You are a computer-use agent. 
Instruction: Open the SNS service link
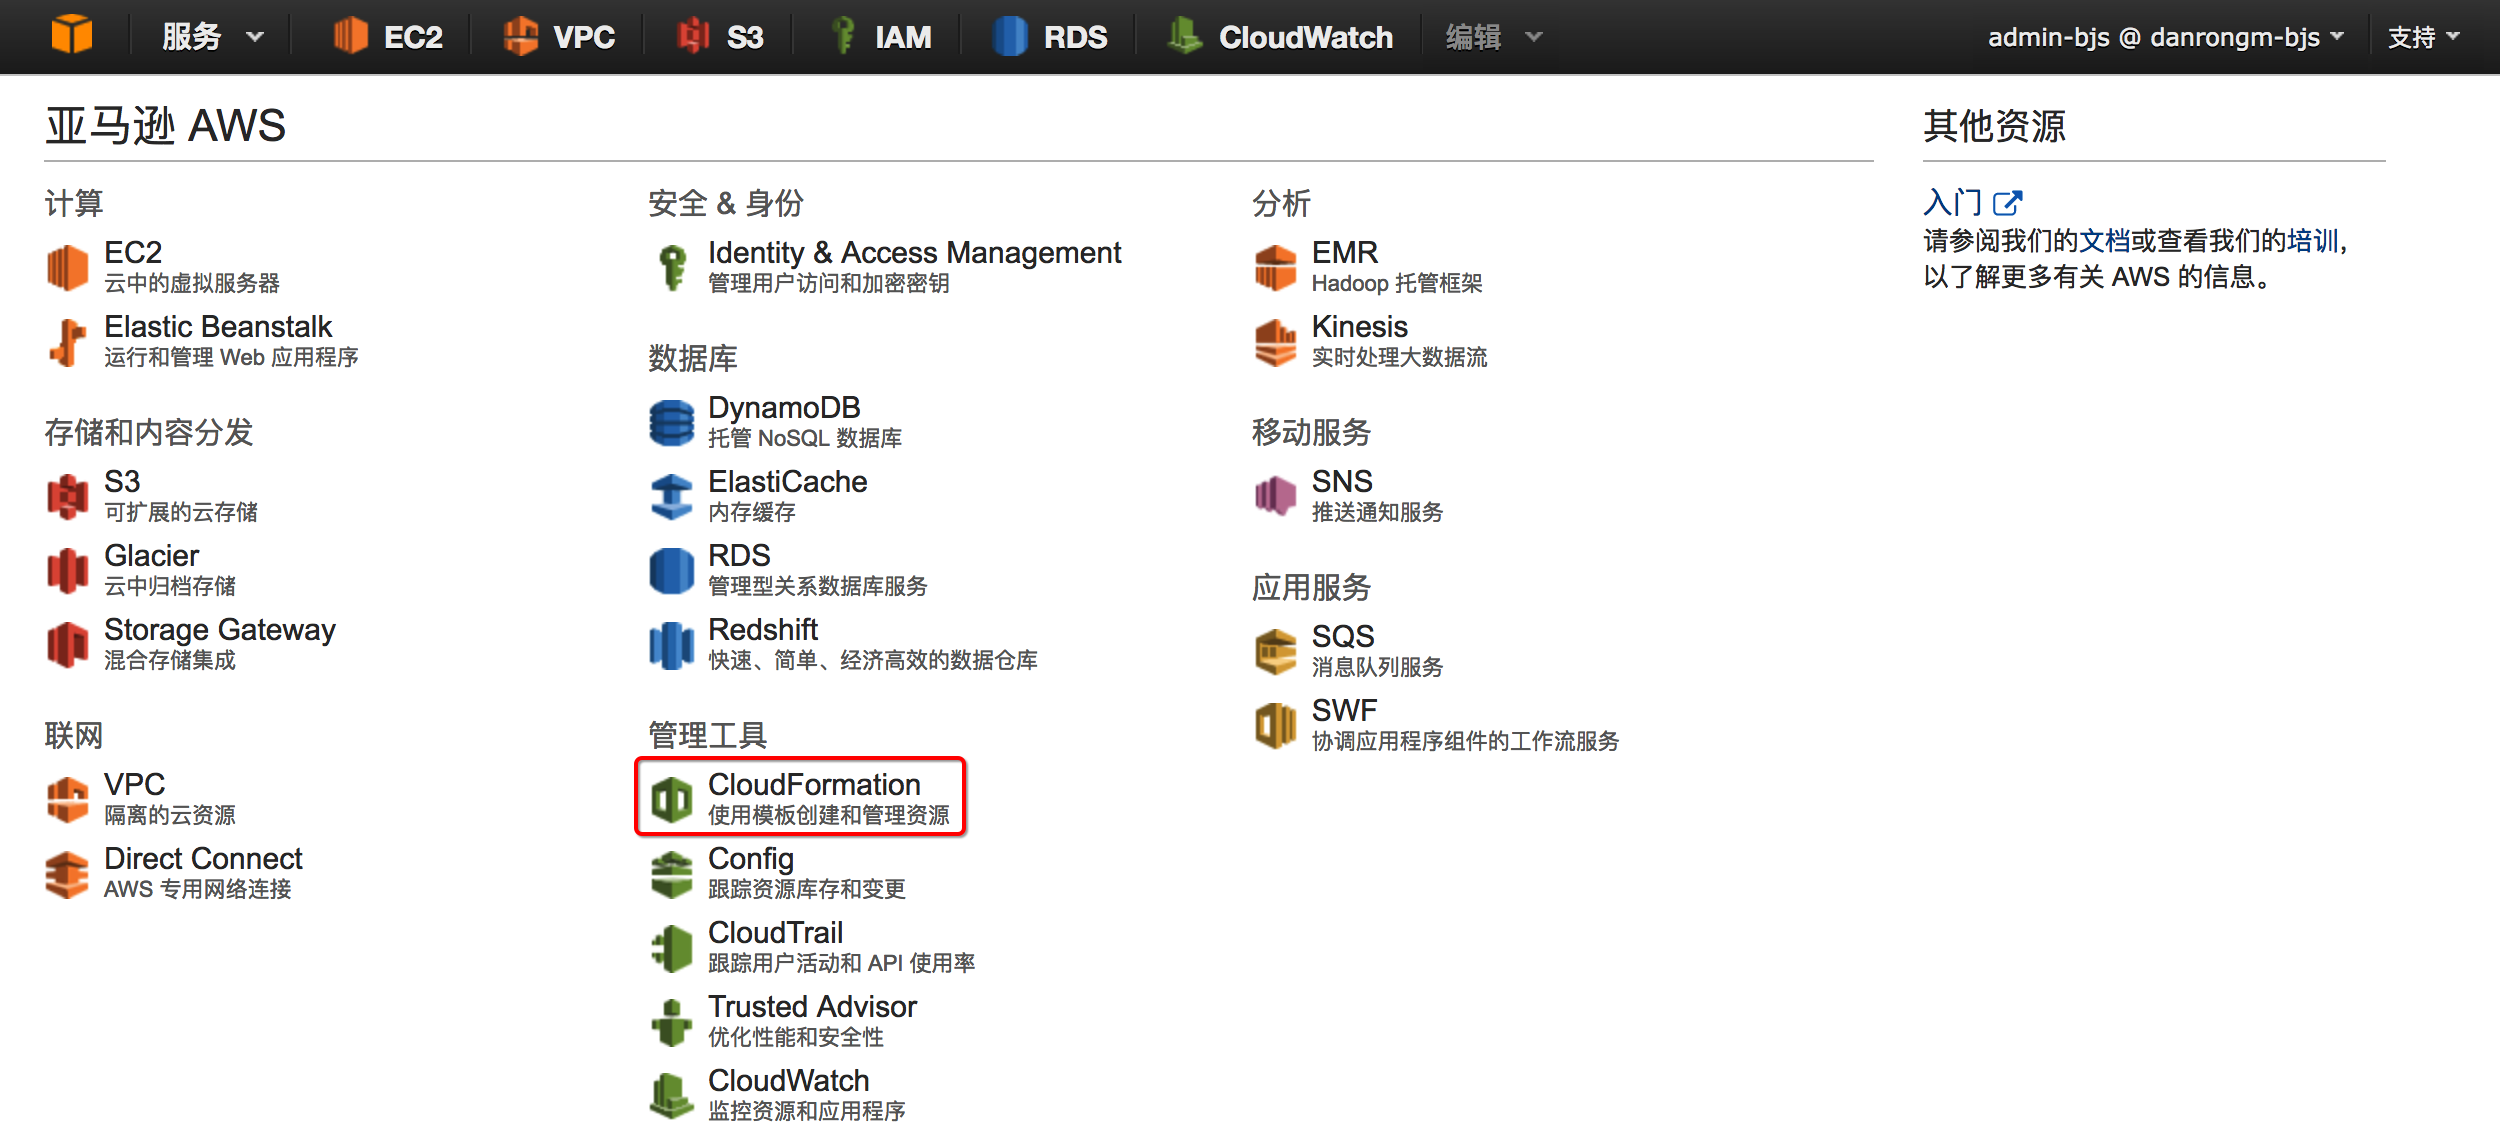[1342, 482]
